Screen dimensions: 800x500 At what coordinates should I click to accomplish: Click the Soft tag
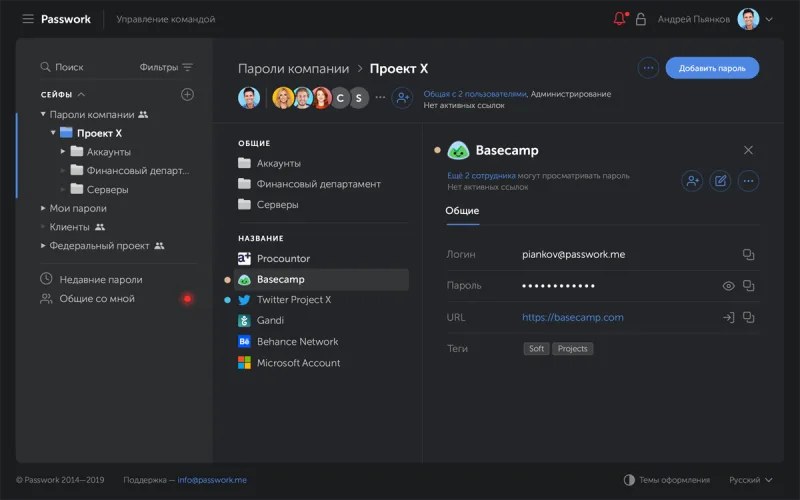pos(536,348)
